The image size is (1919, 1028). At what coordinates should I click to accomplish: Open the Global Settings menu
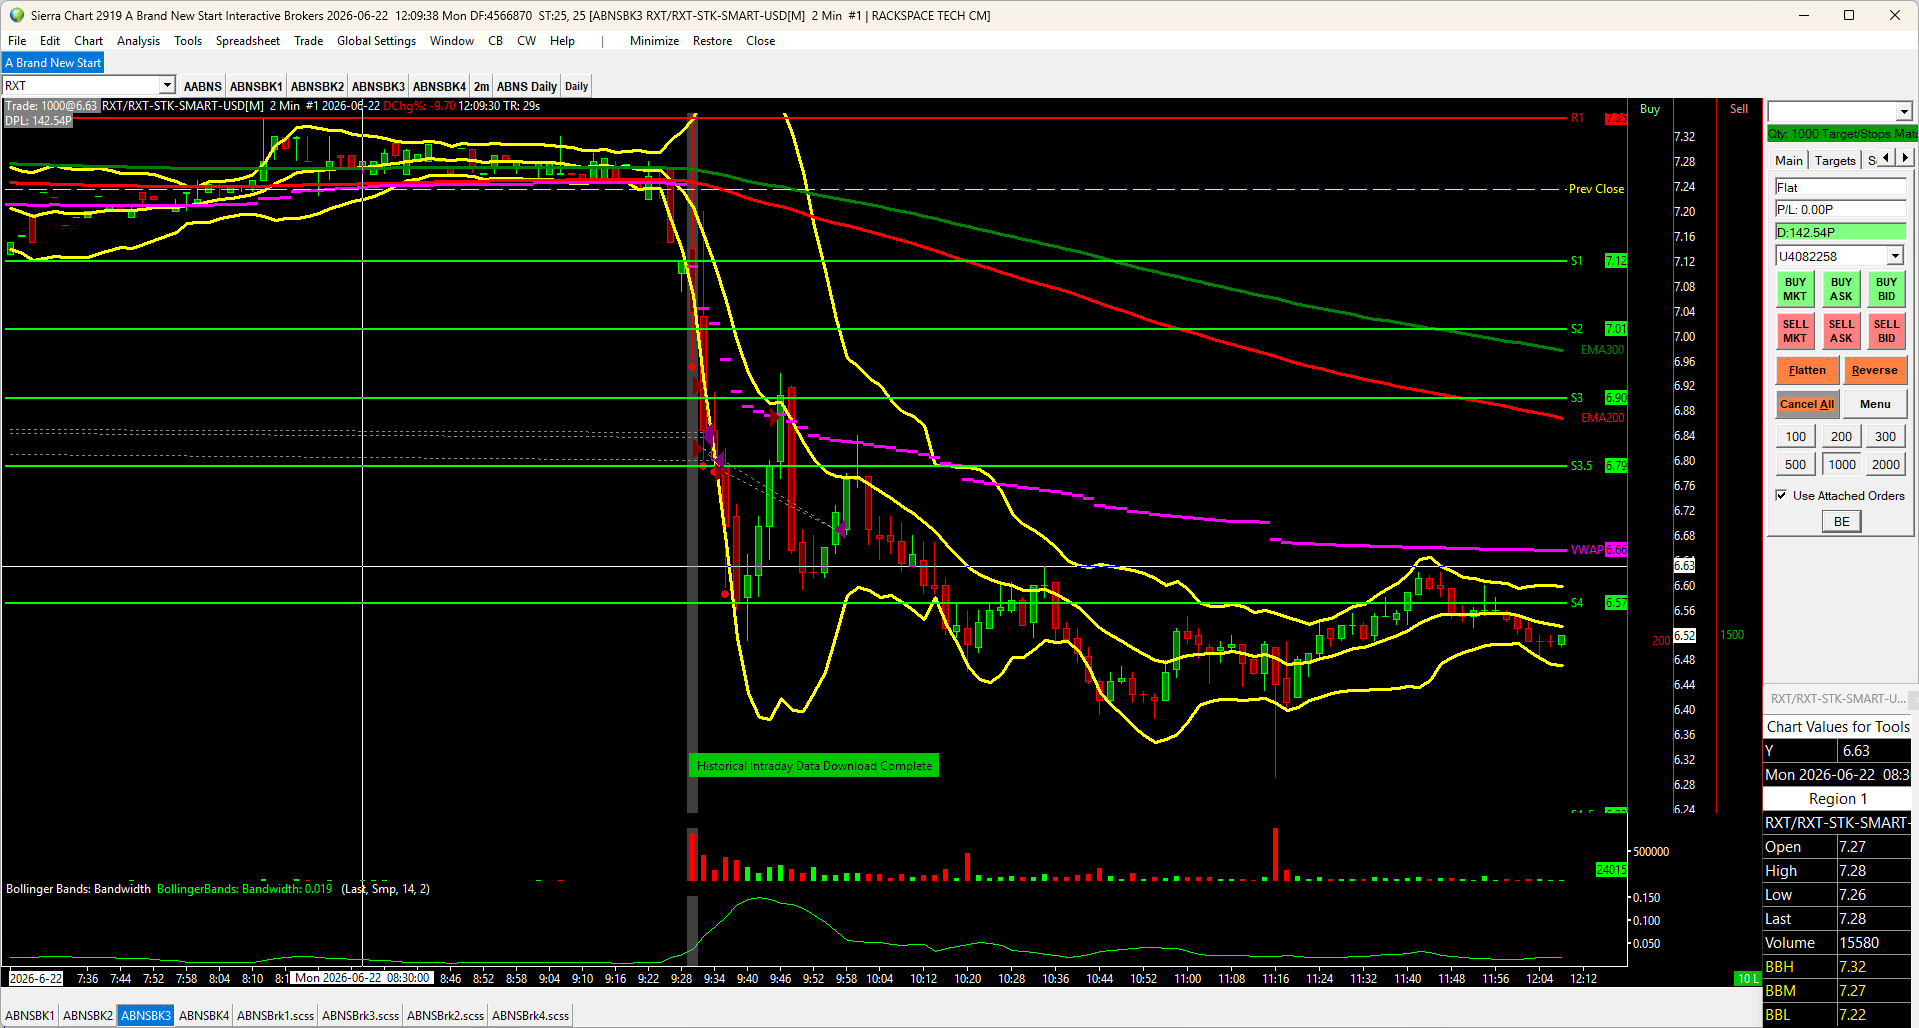[376, 41]
